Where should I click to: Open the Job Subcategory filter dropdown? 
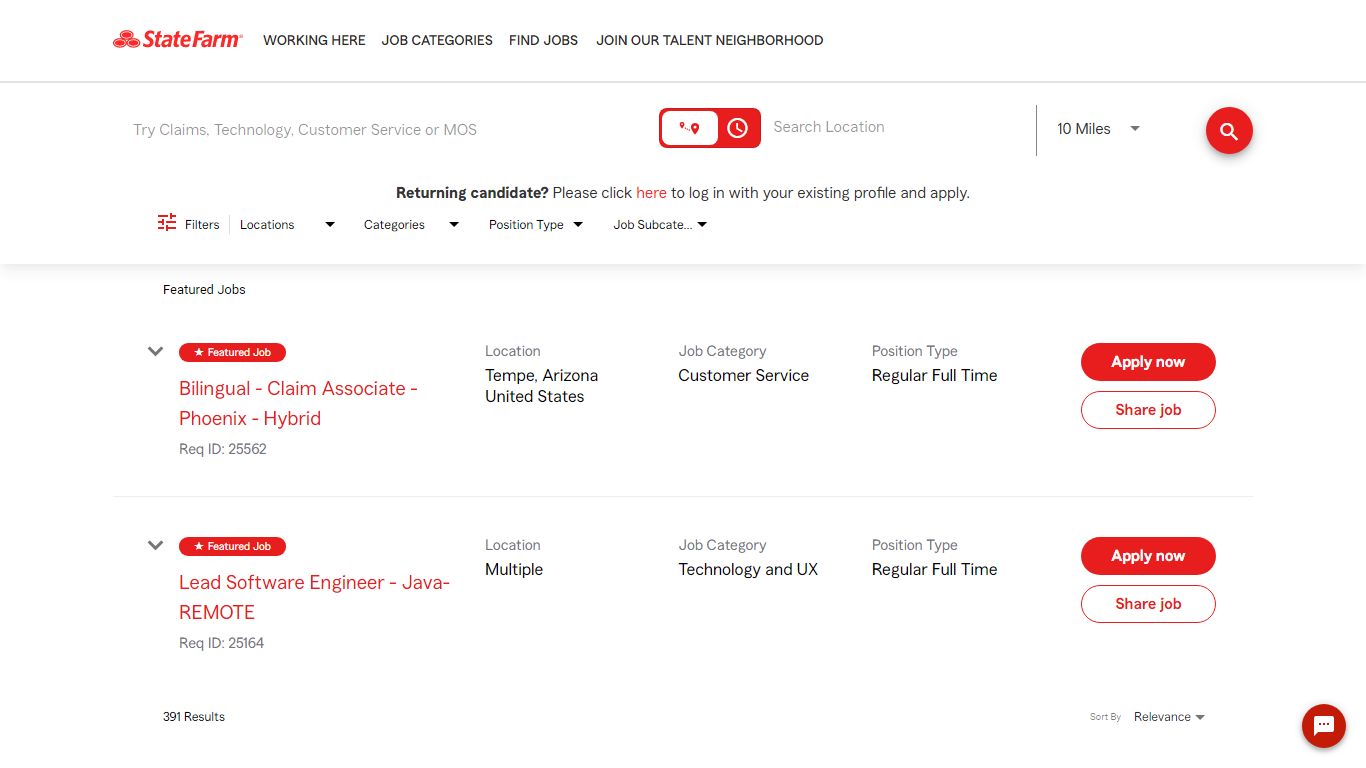660,225
